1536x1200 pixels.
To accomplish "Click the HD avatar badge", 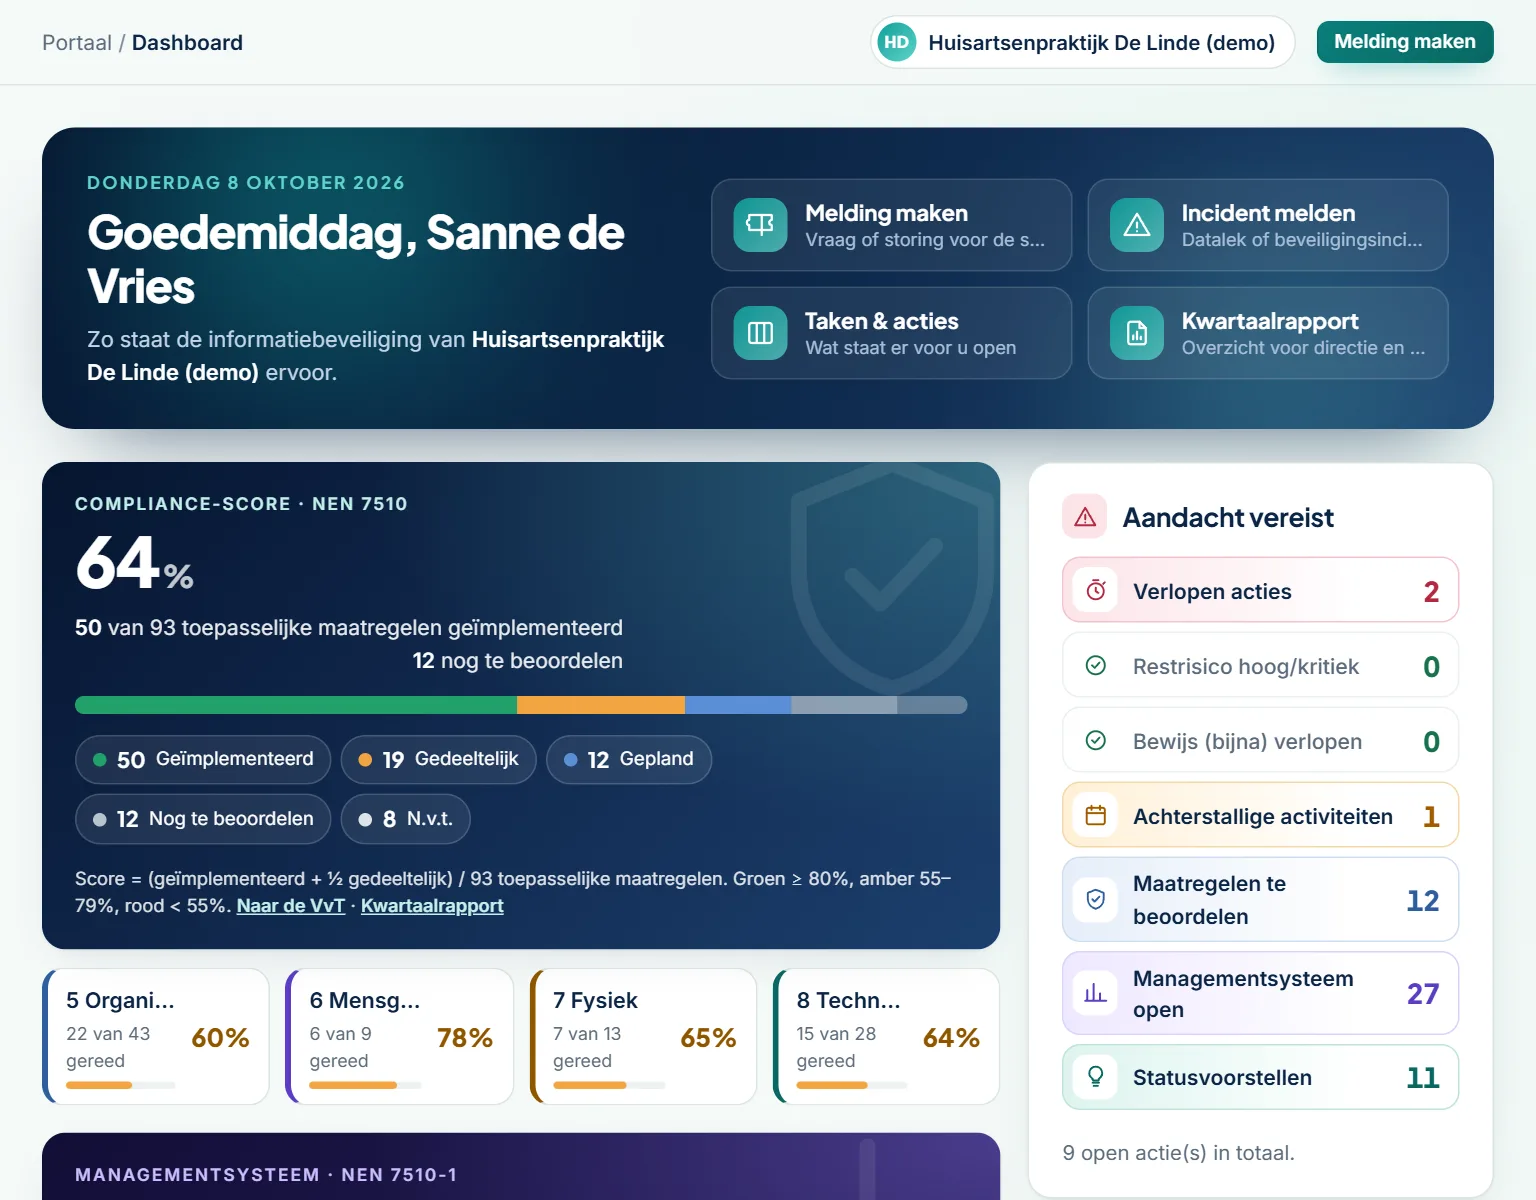I will click(x=897, y=42).
